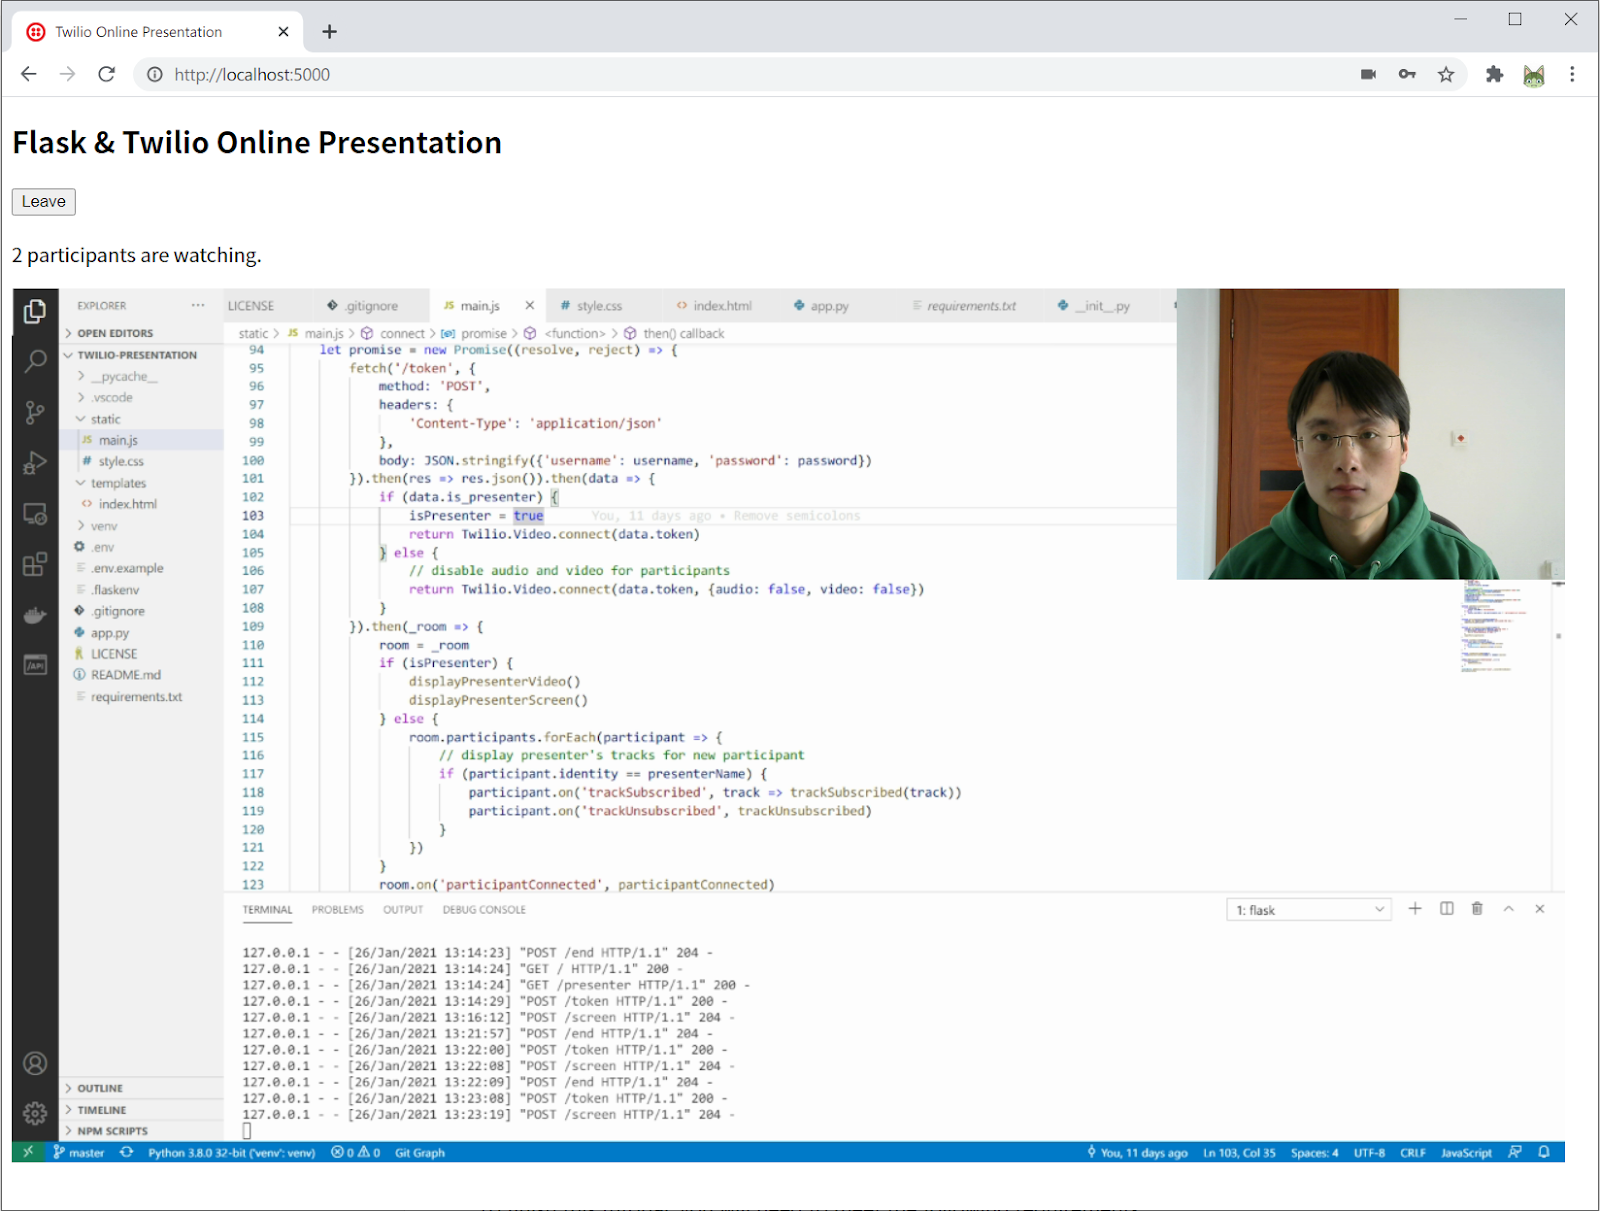Close the main.js editor tab
The width and height of the screenshot is (1600, 1211).
pyautogui.click(x=529, y=306)
